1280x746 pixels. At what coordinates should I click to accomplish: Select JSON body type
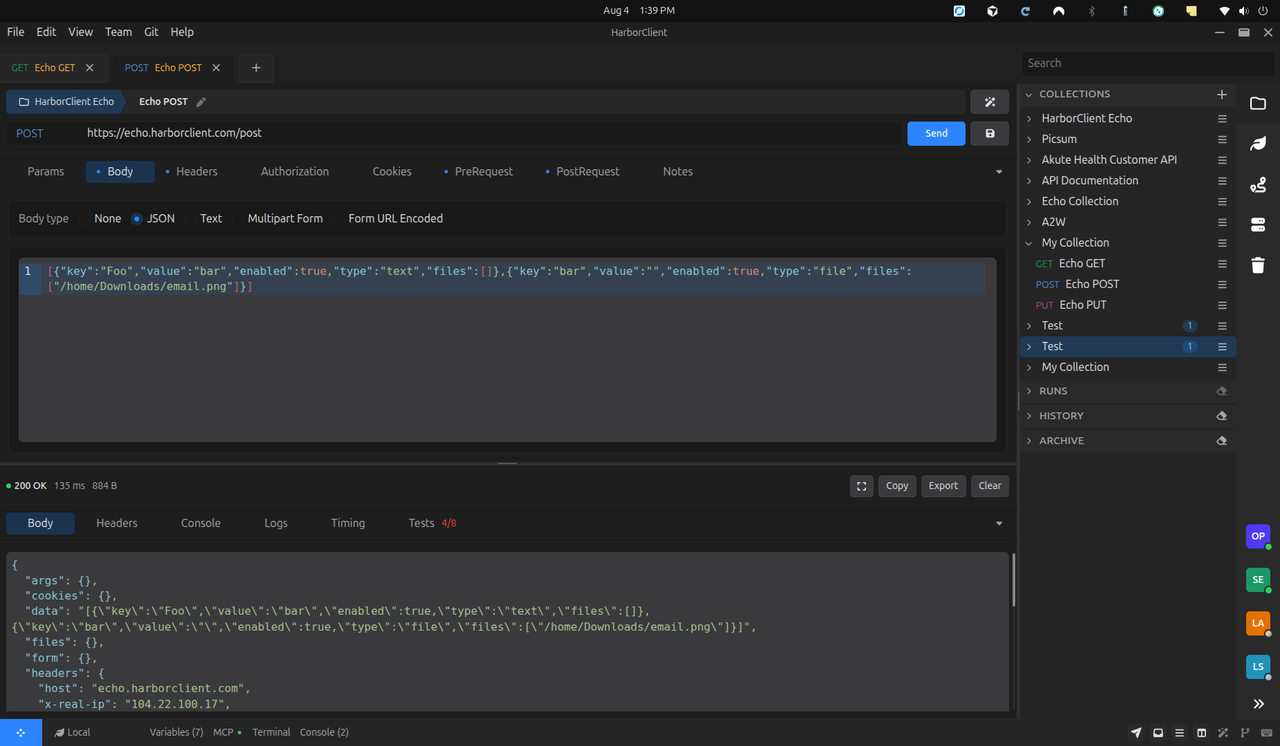(153, 218)
